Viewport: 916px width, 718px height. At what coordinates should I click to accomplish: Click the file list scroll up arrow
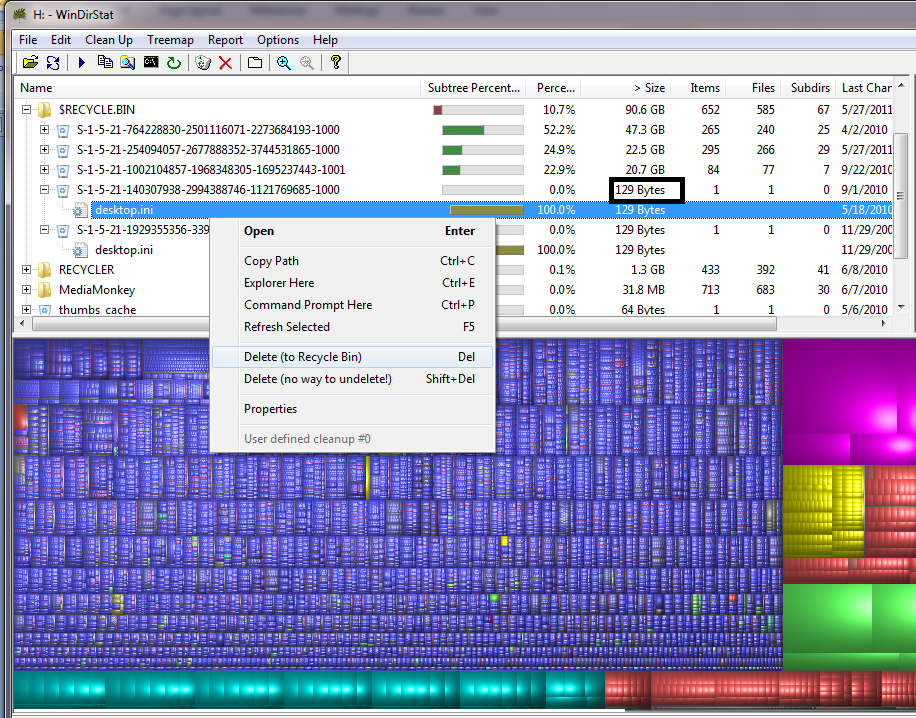point(901,85)
